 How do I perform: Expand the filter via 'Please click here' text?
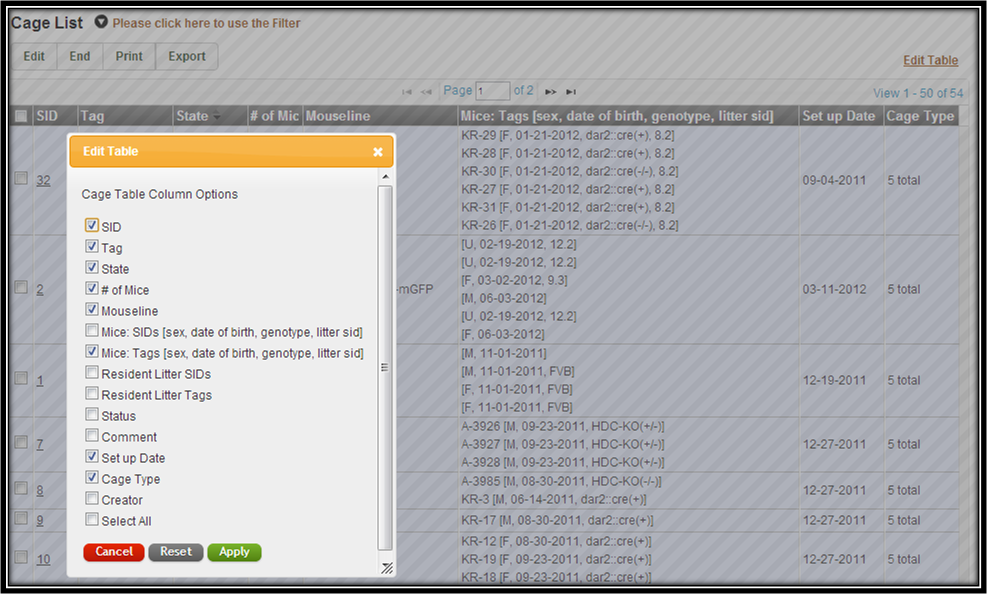pyautogui.click(x=206, y=23)
